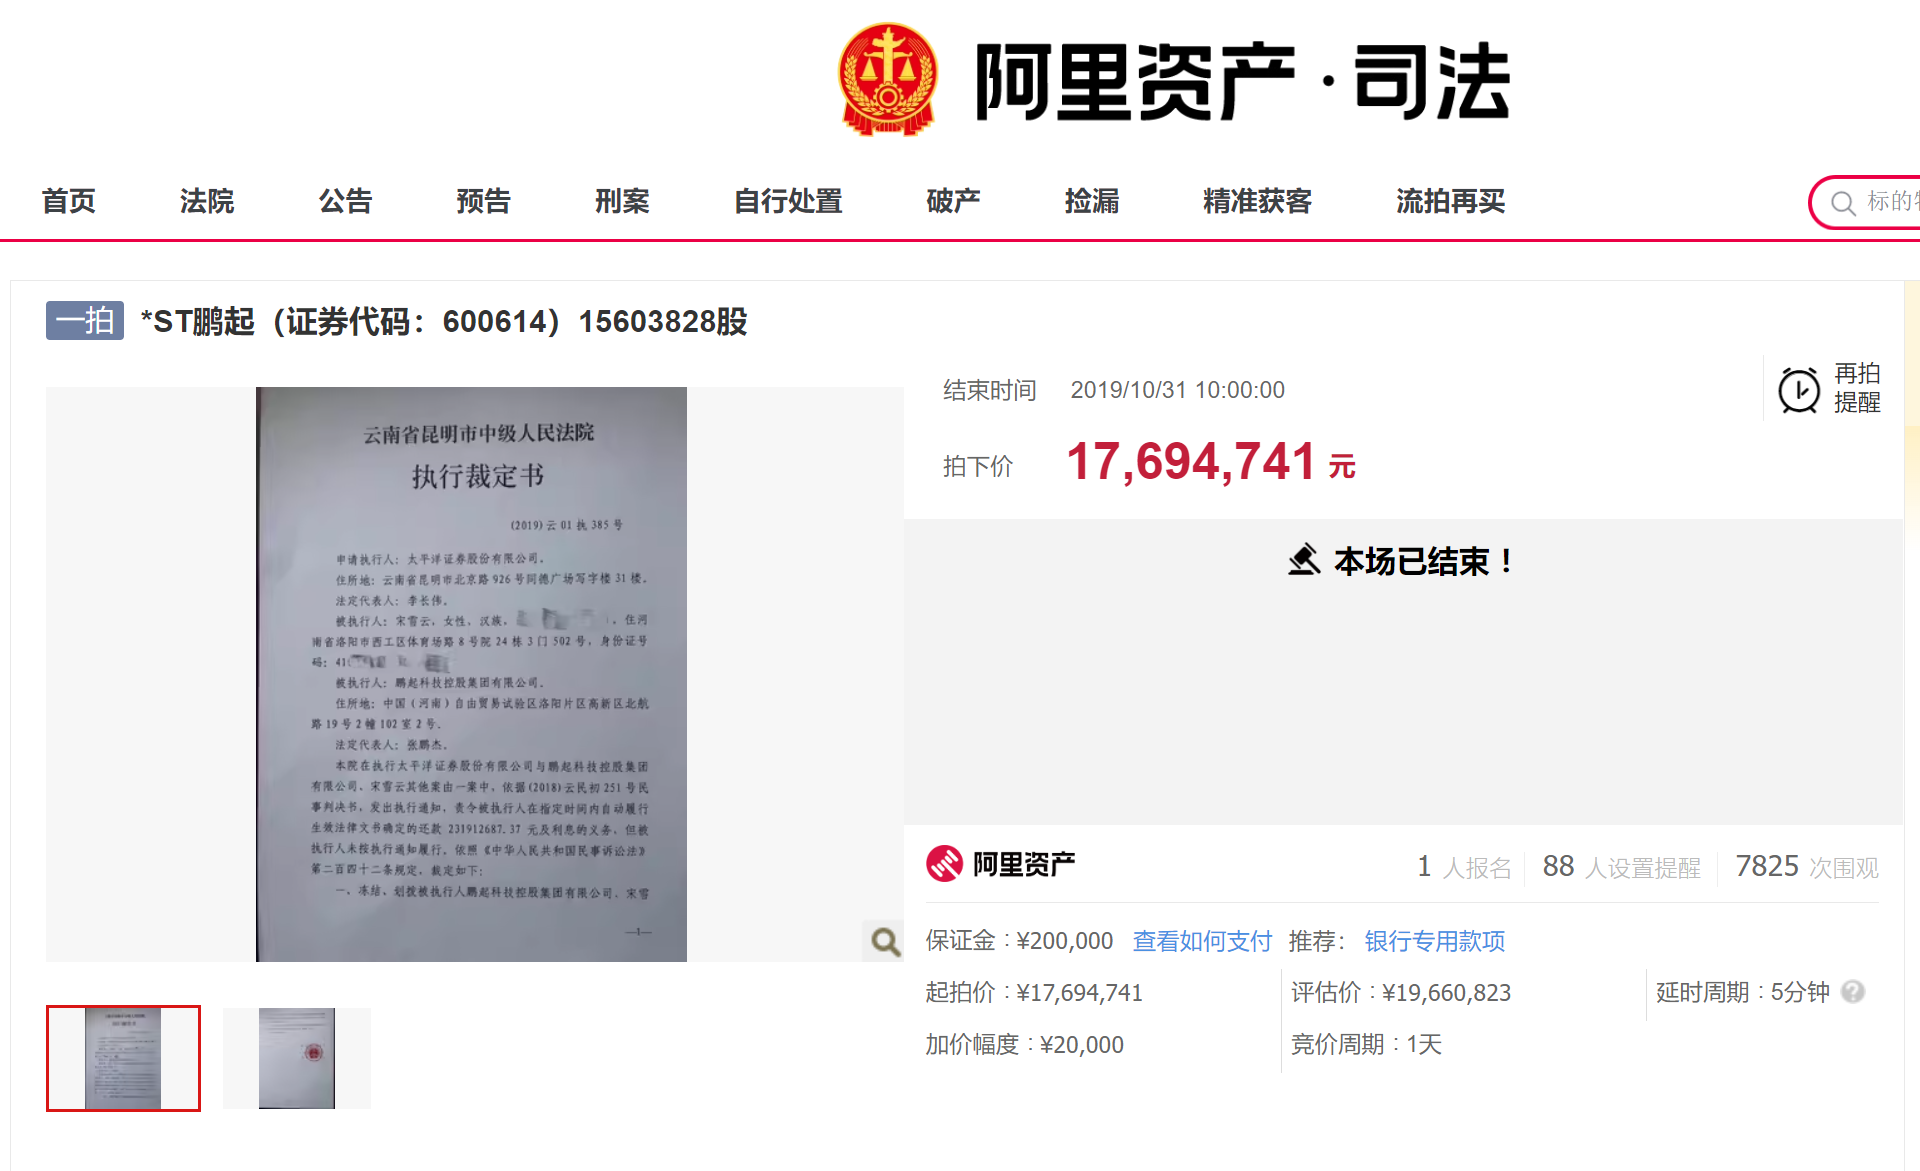This screenshot has width=1920, height=1171.
Task: Click the 起拍价 ¥17,694,741 text
Action: (1034, 992)
